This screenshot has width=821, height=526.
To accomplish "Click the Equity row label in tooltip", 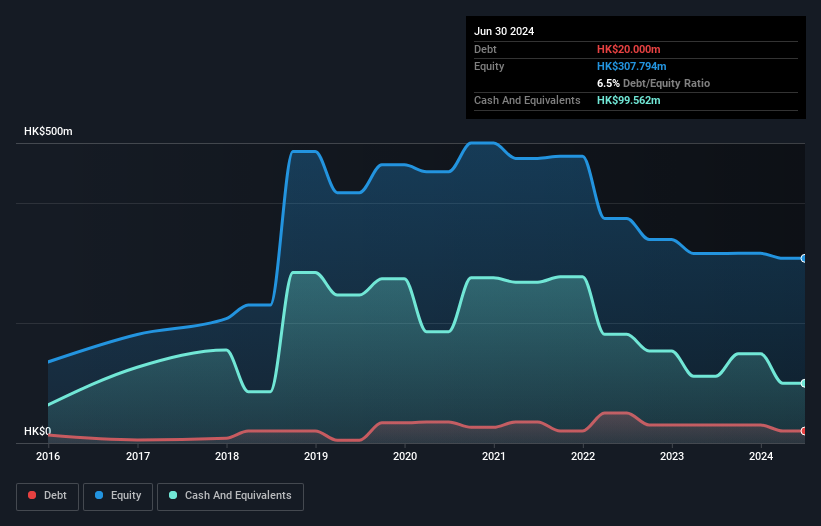I will (489, 66).
